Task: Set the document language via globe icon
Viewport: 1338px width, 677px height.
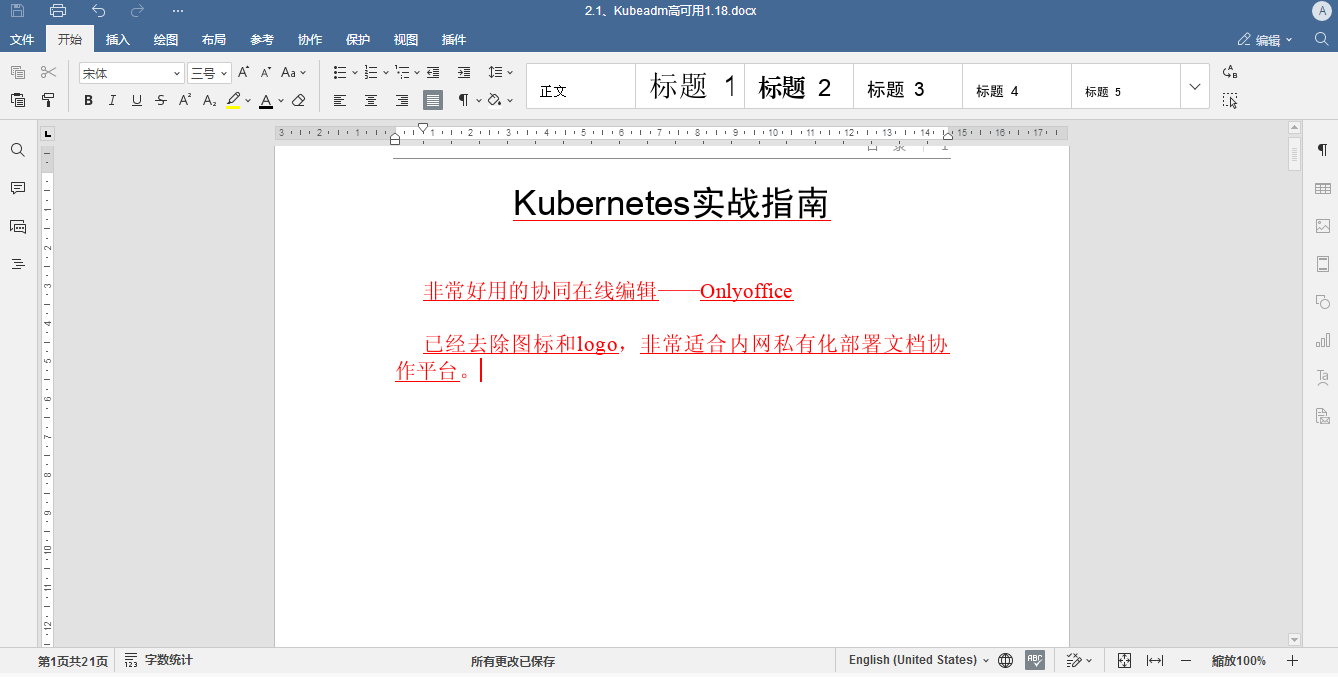Action: pos(1006,661)
